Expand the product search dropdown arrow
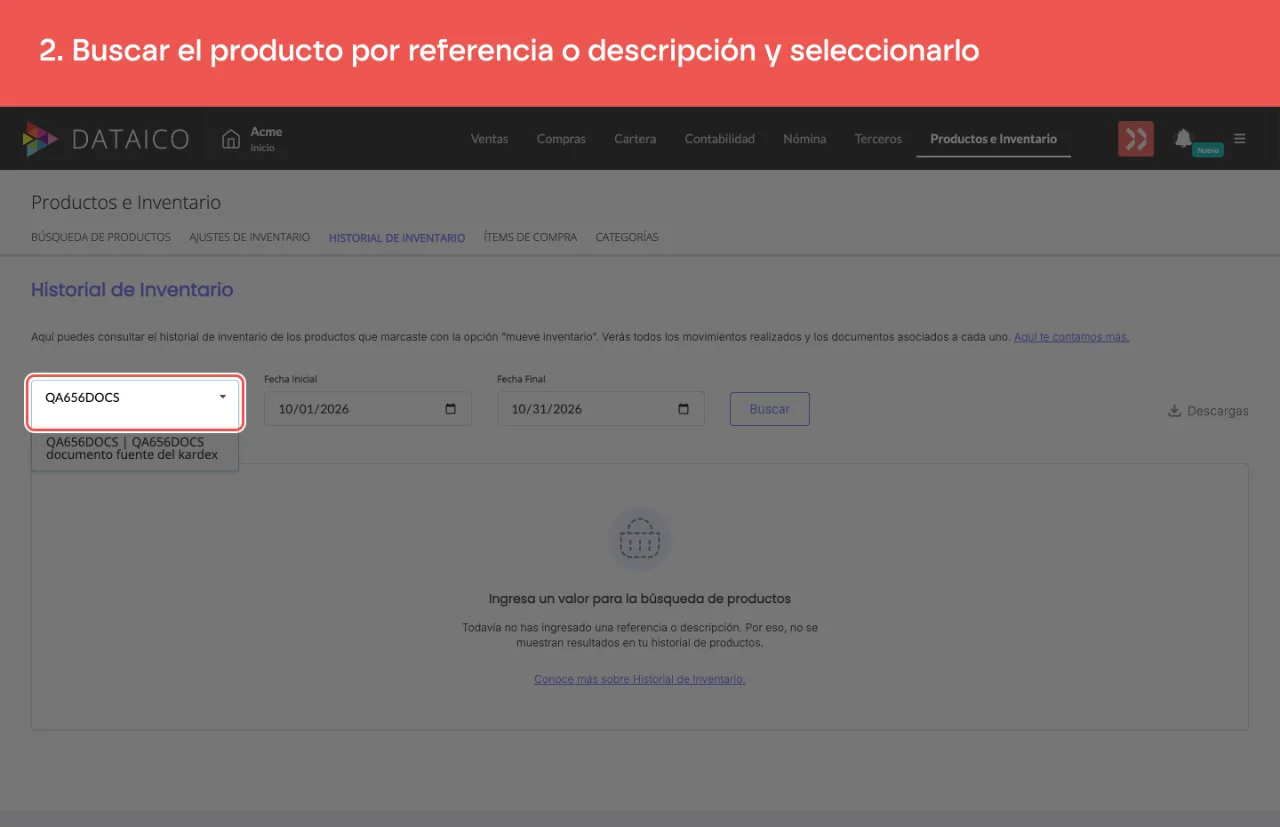Screen dimensions: 1280x827 (223, 397)
